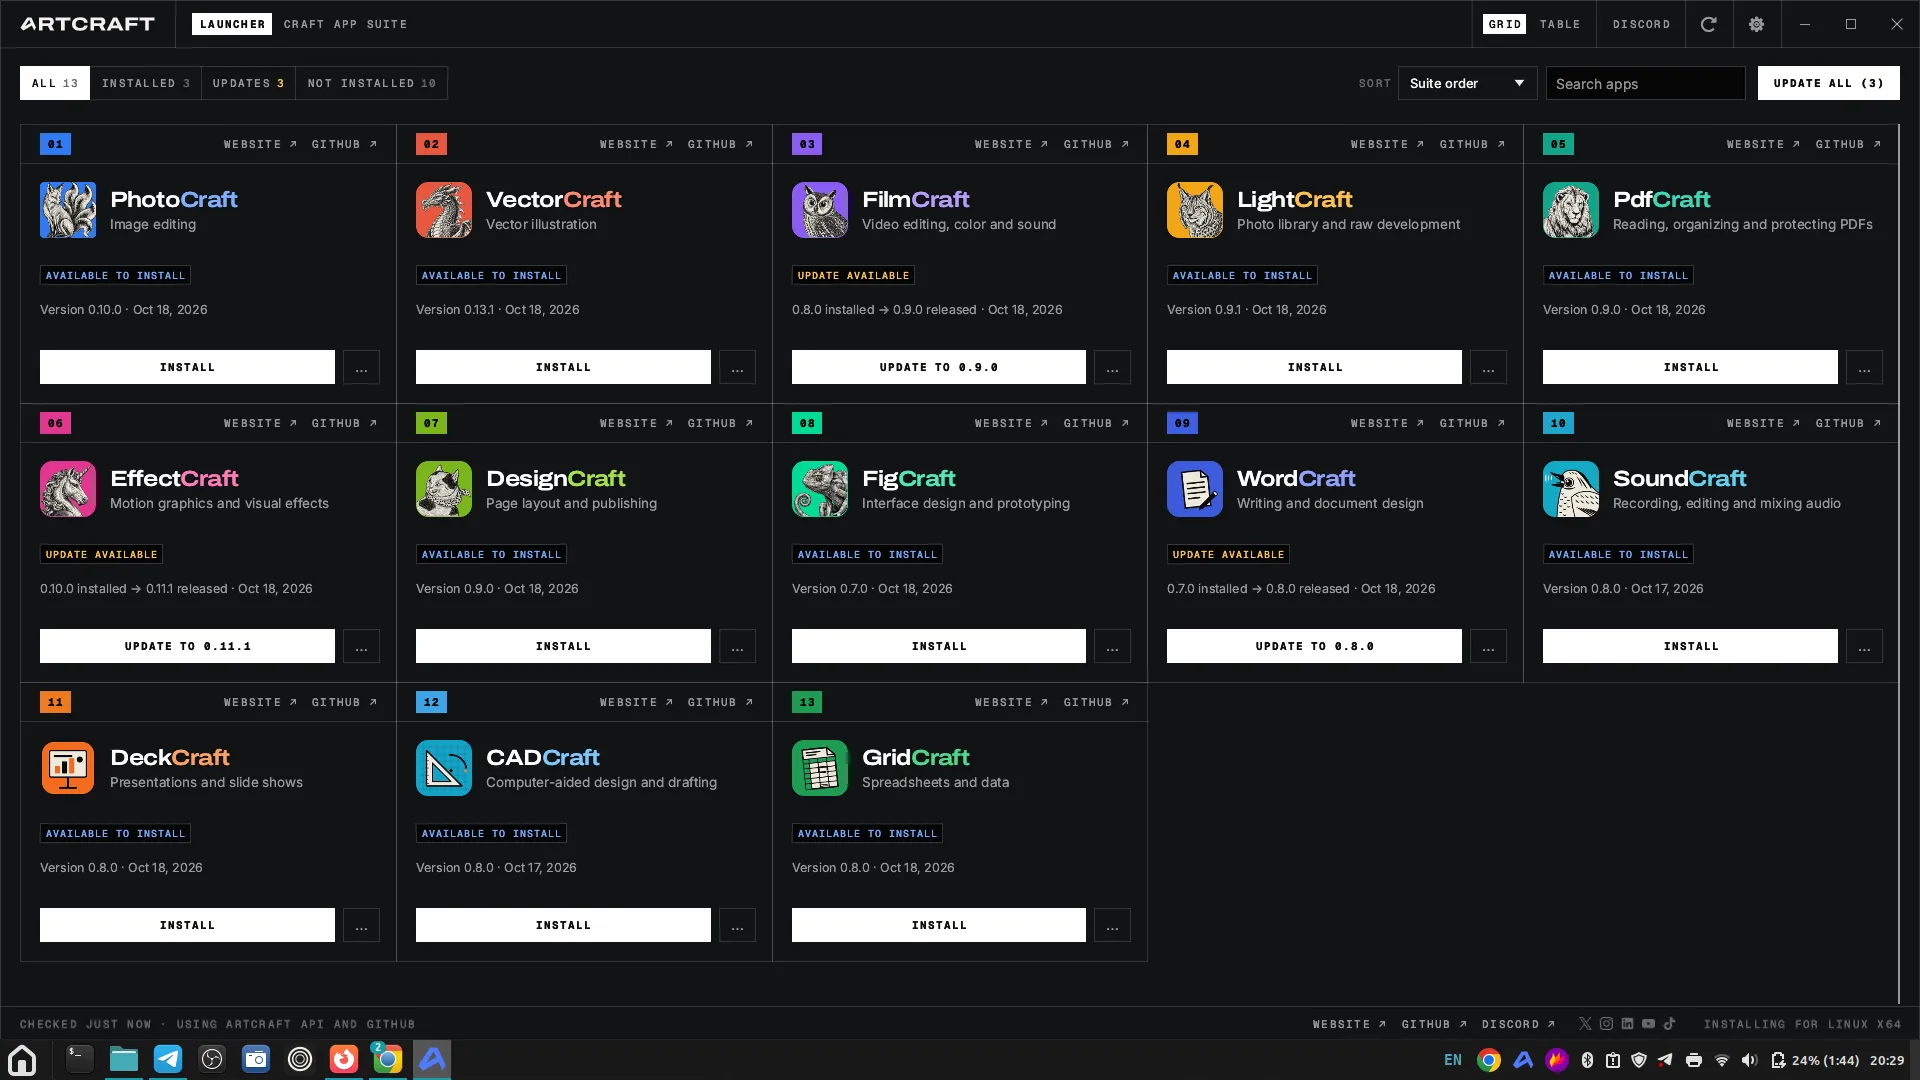Click the EffectCraft unicorn app icon
Image resolution: width=1920 pixels, height=1080 pixels.
68,489
